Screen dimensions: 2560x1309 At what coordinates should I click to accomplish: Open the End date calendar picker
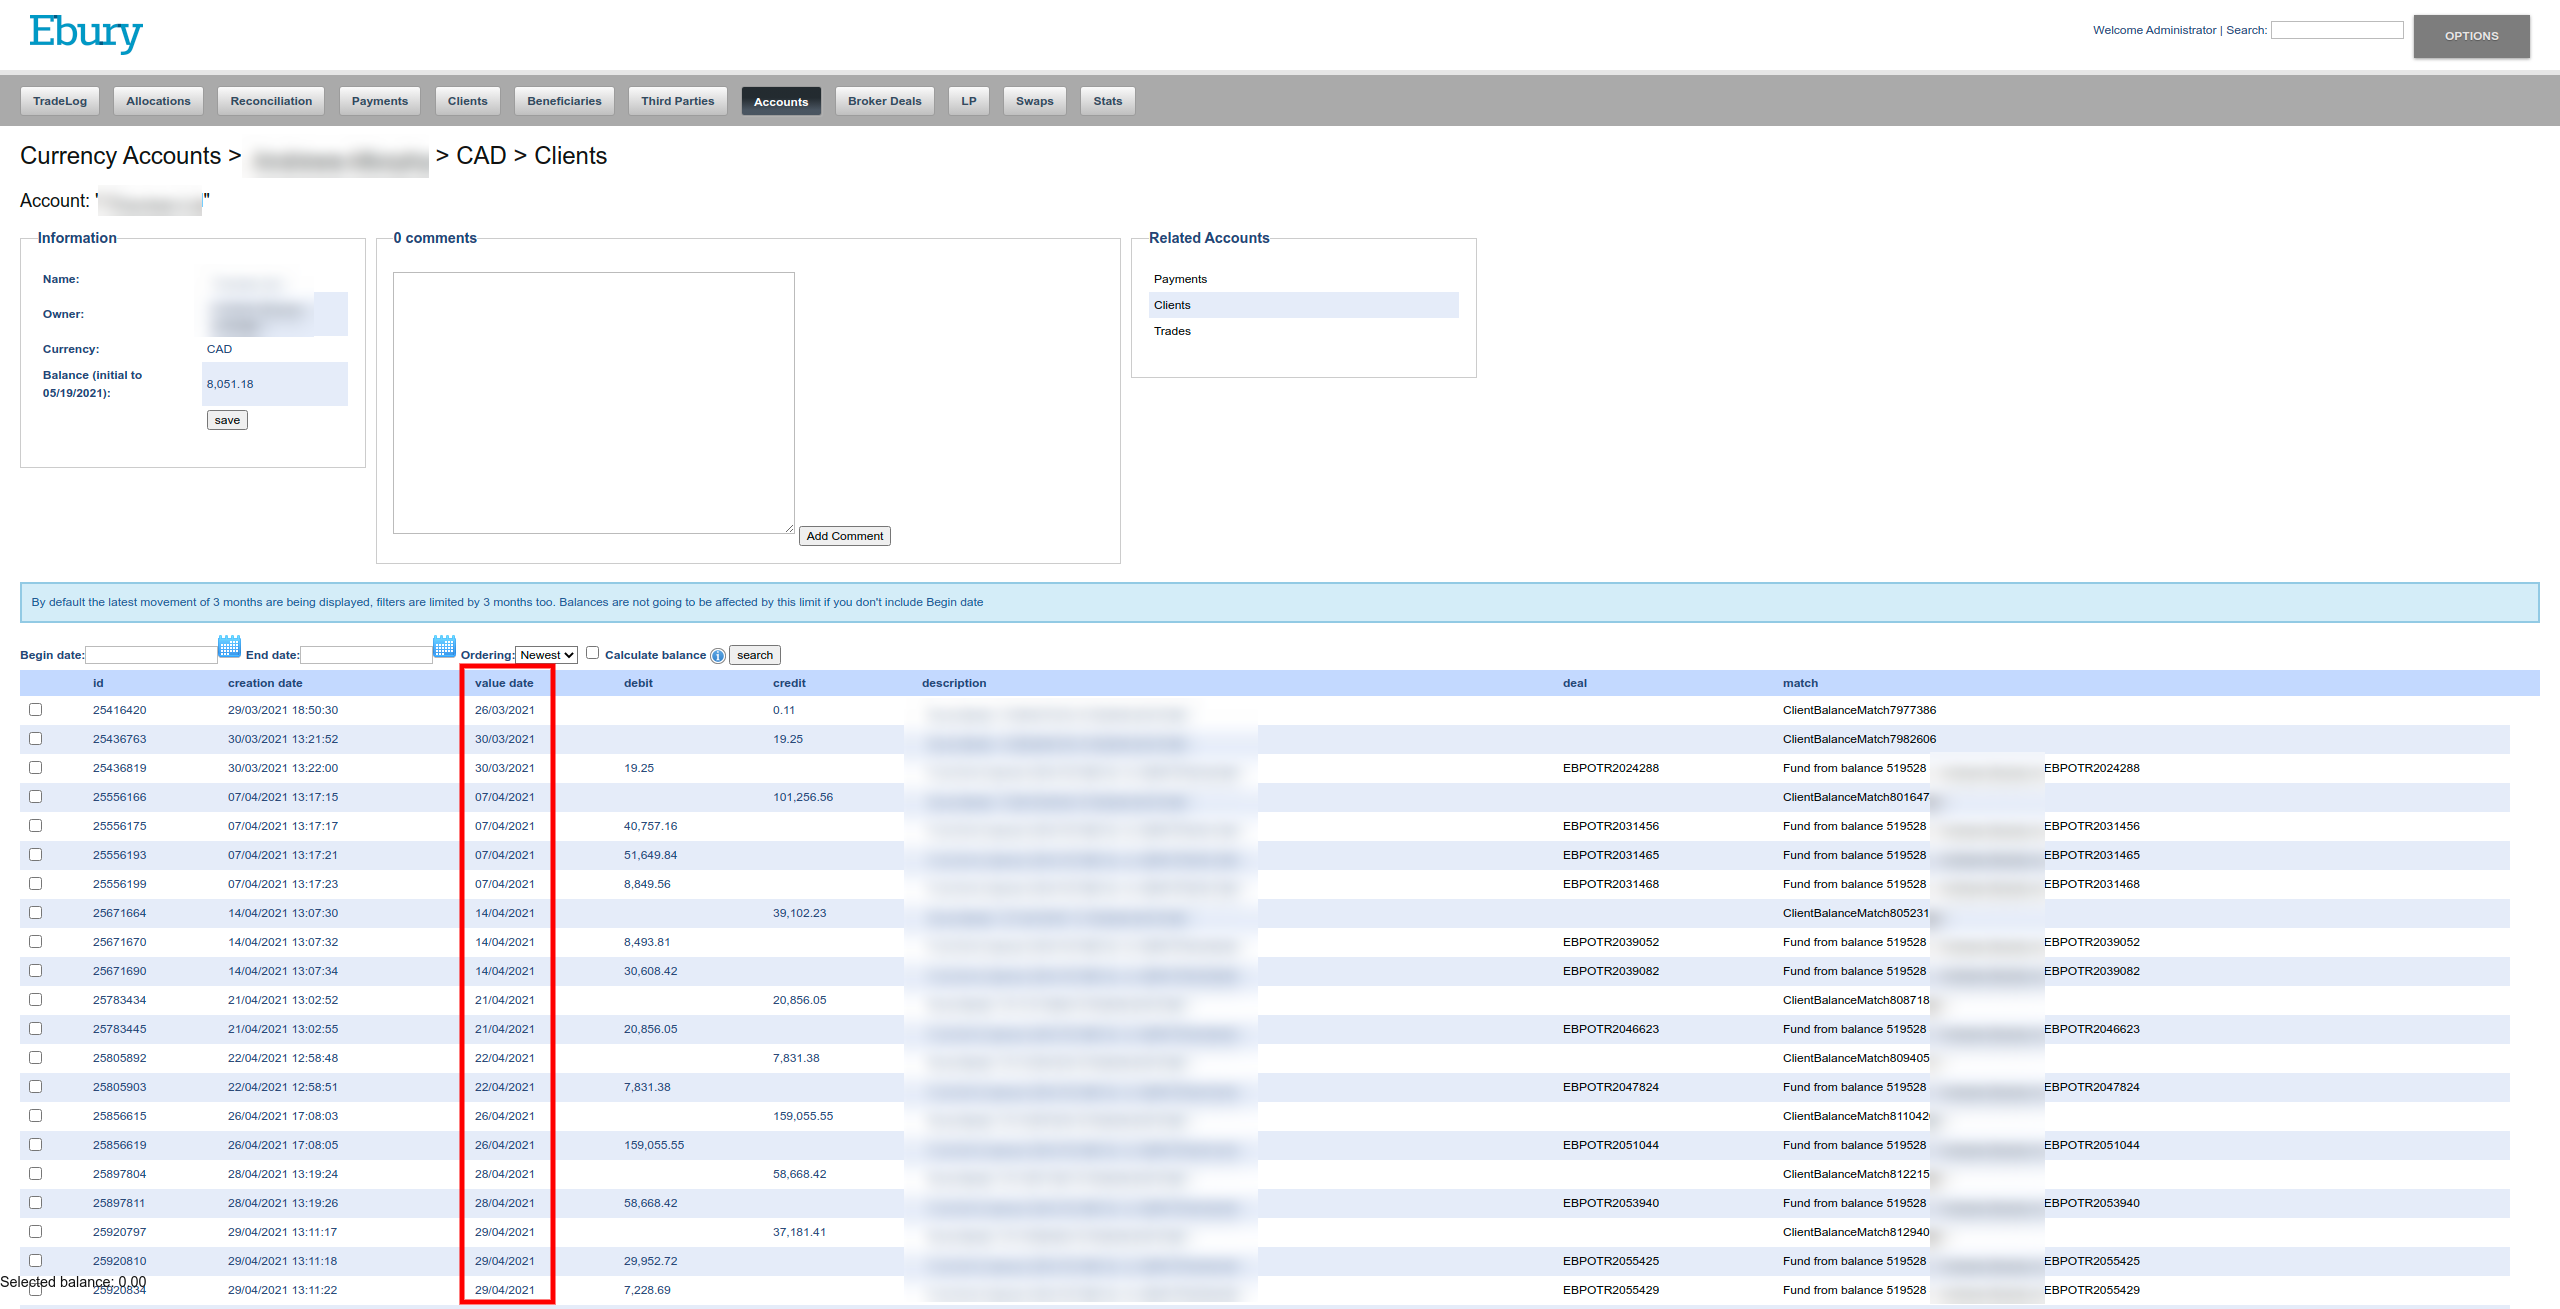coord(444,646)
